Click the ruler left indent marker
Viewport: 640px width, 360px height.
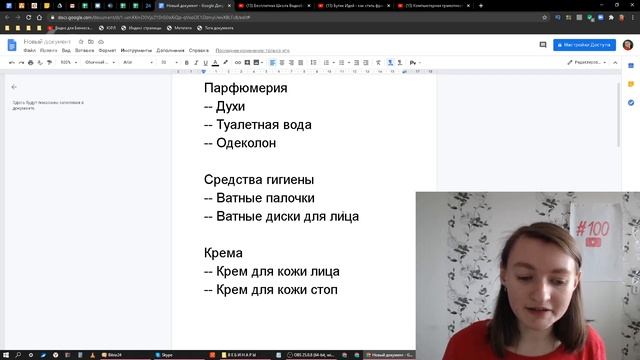(204, 72)
